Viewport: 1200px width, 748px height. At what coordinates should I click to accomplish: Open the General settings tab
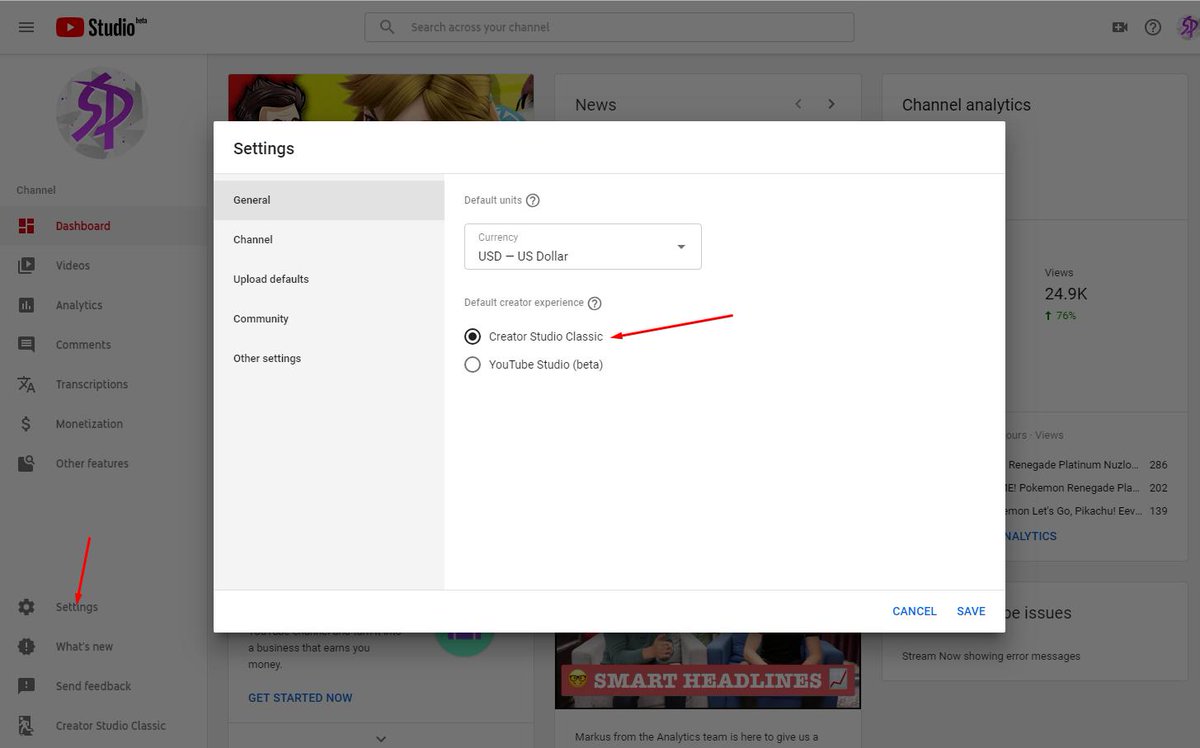click(x=329, y=200)
